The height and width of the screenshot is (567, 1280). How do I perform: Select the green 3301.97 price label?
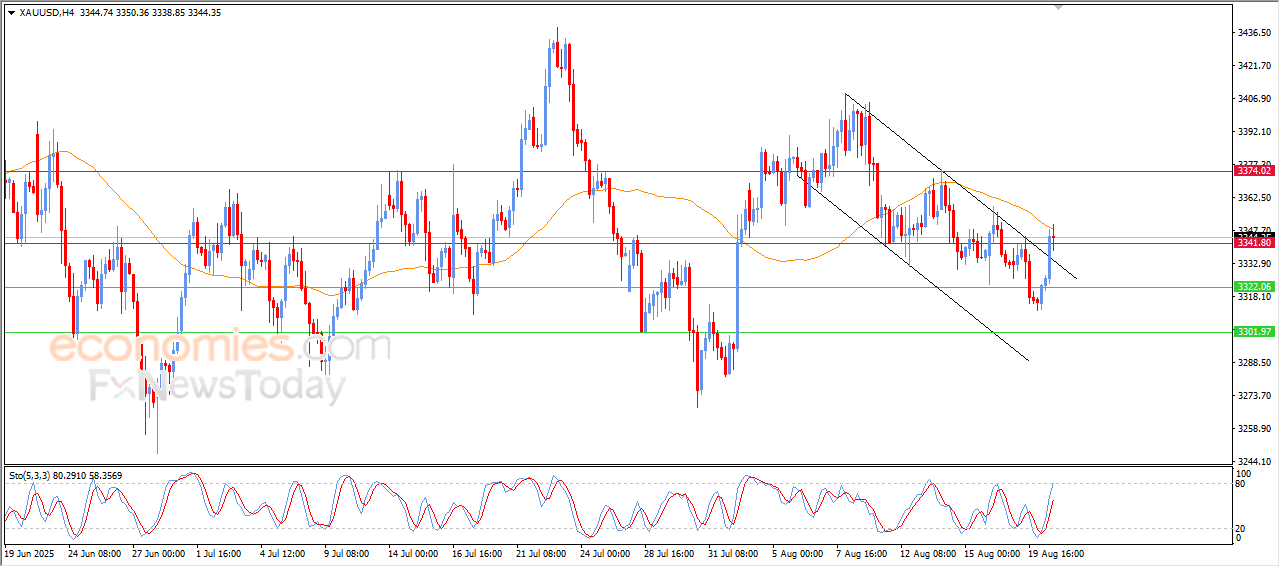(x=1254, y=332)
